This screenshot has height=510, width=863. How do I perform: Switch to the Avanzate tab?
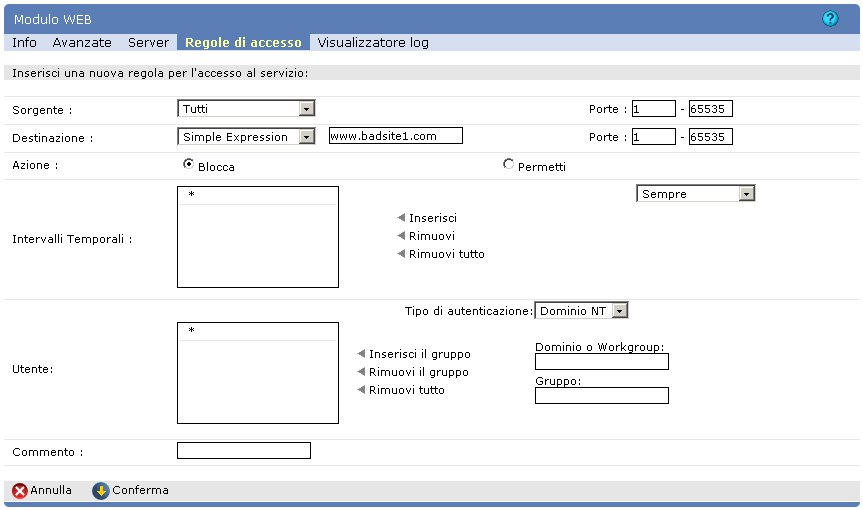tap(82, 43)
